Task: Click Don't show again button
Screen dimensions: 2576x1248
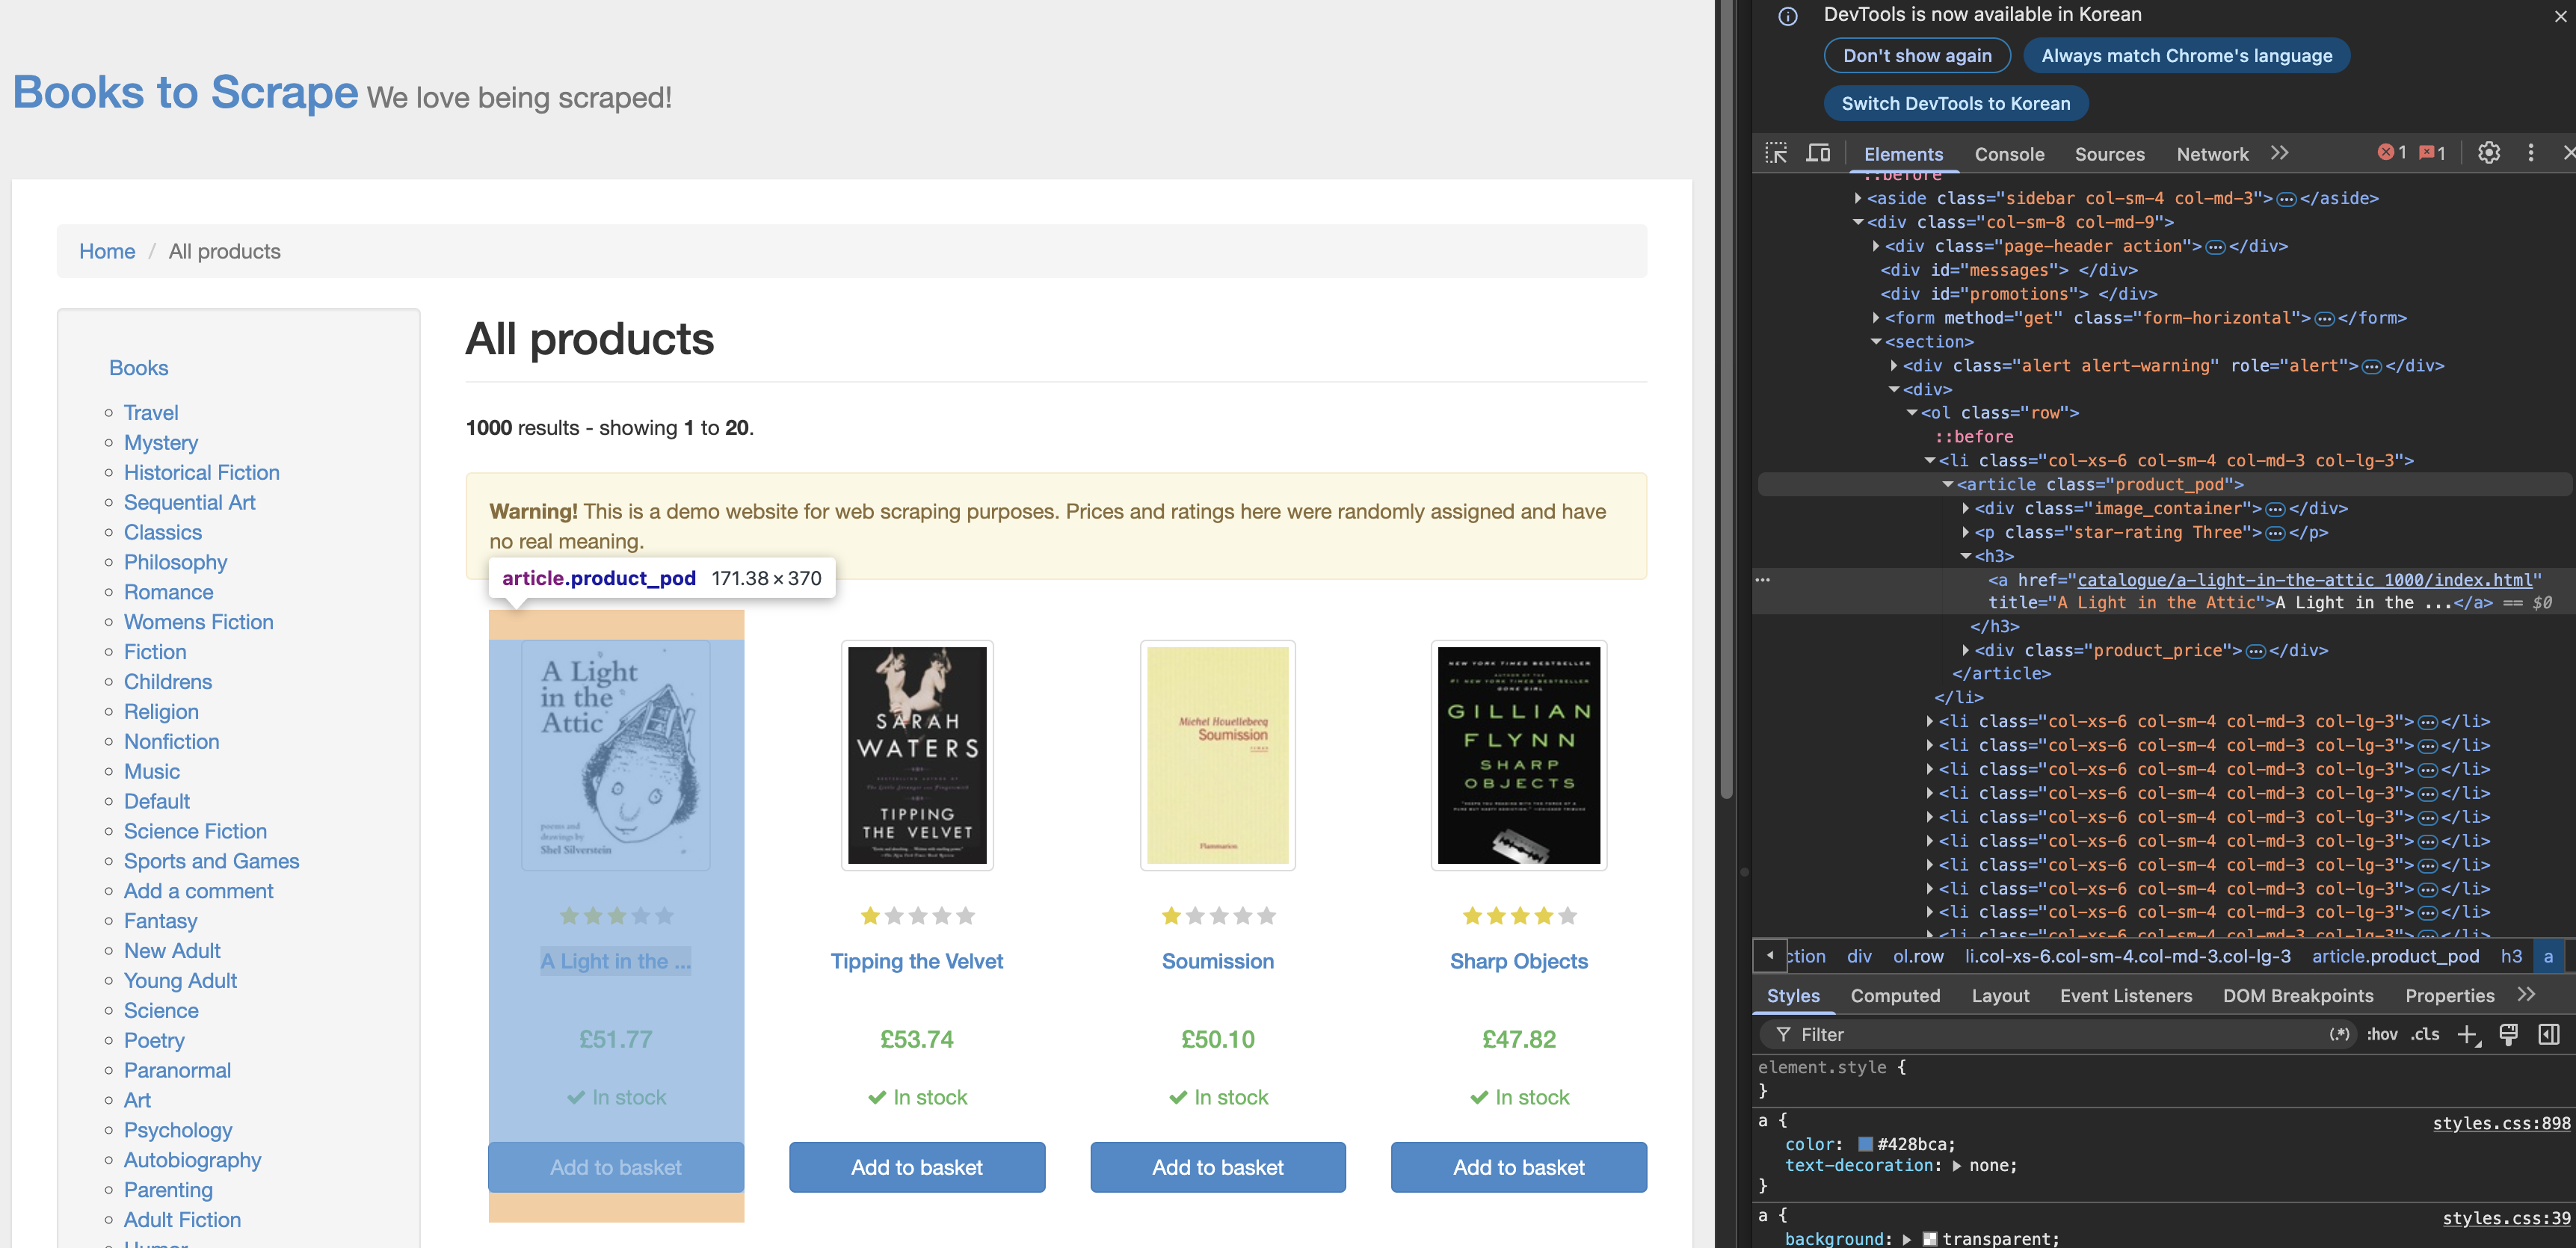Action: click(x=1917, y=56)
